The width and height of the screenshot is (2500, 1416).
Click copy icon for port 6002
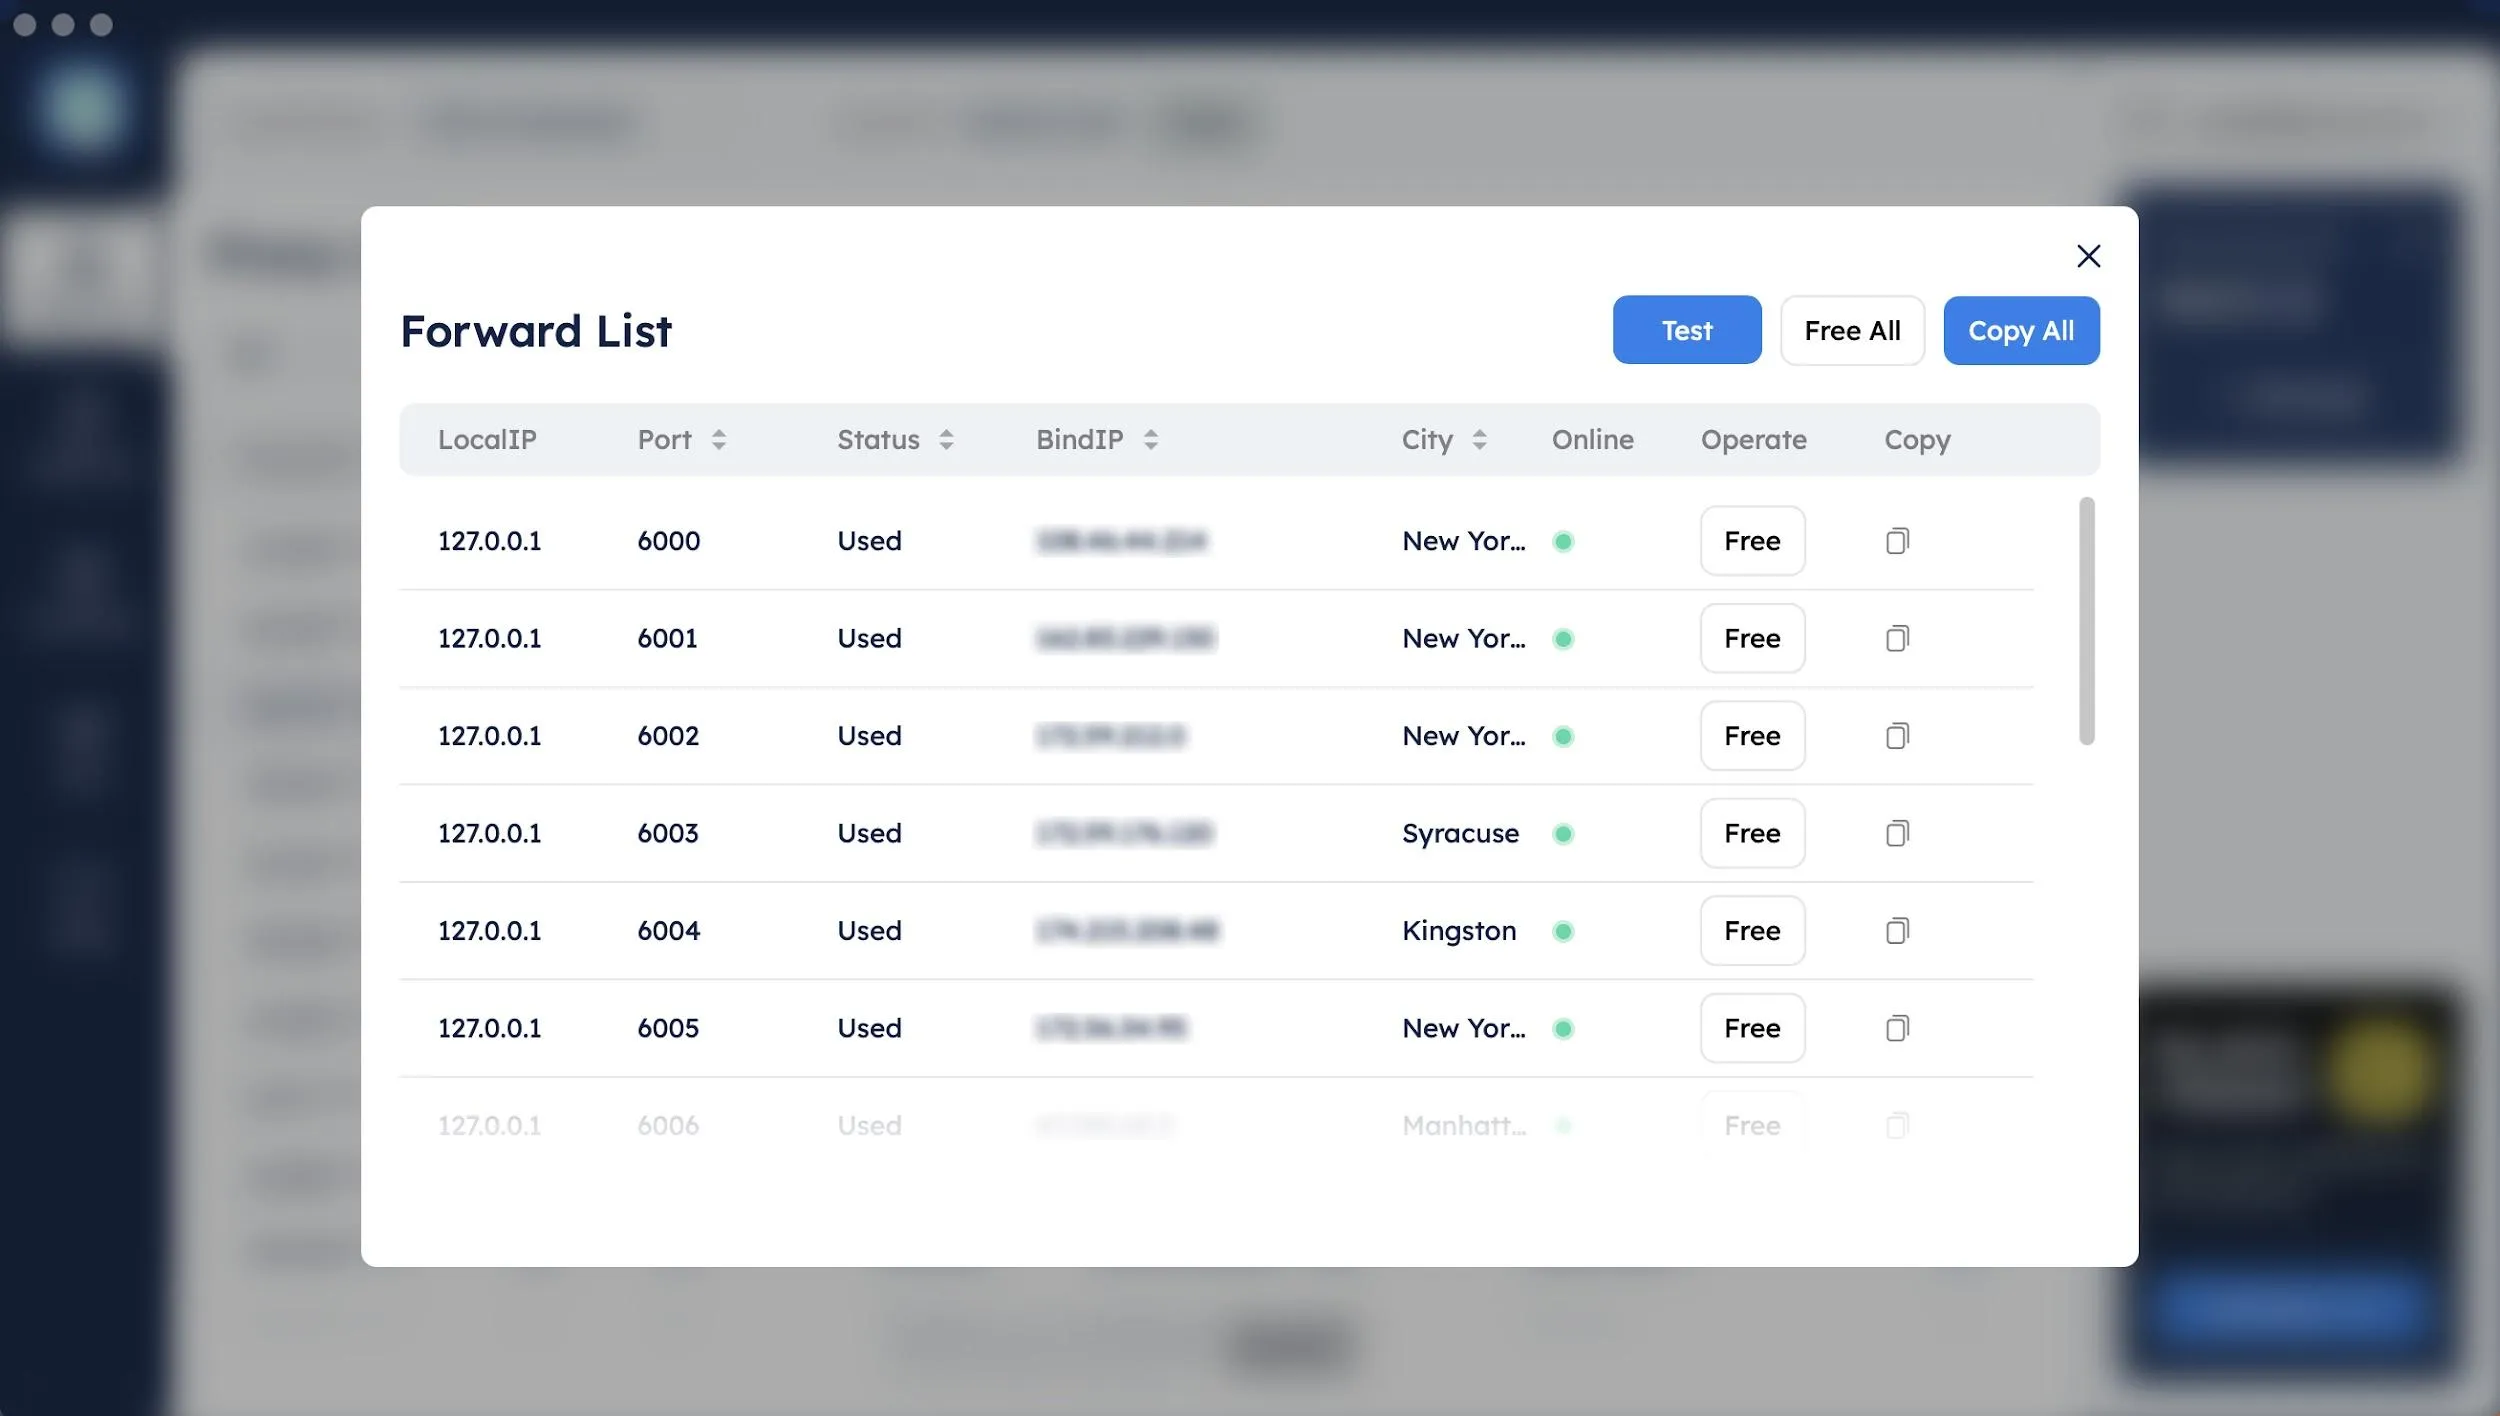coord(1896,736)
